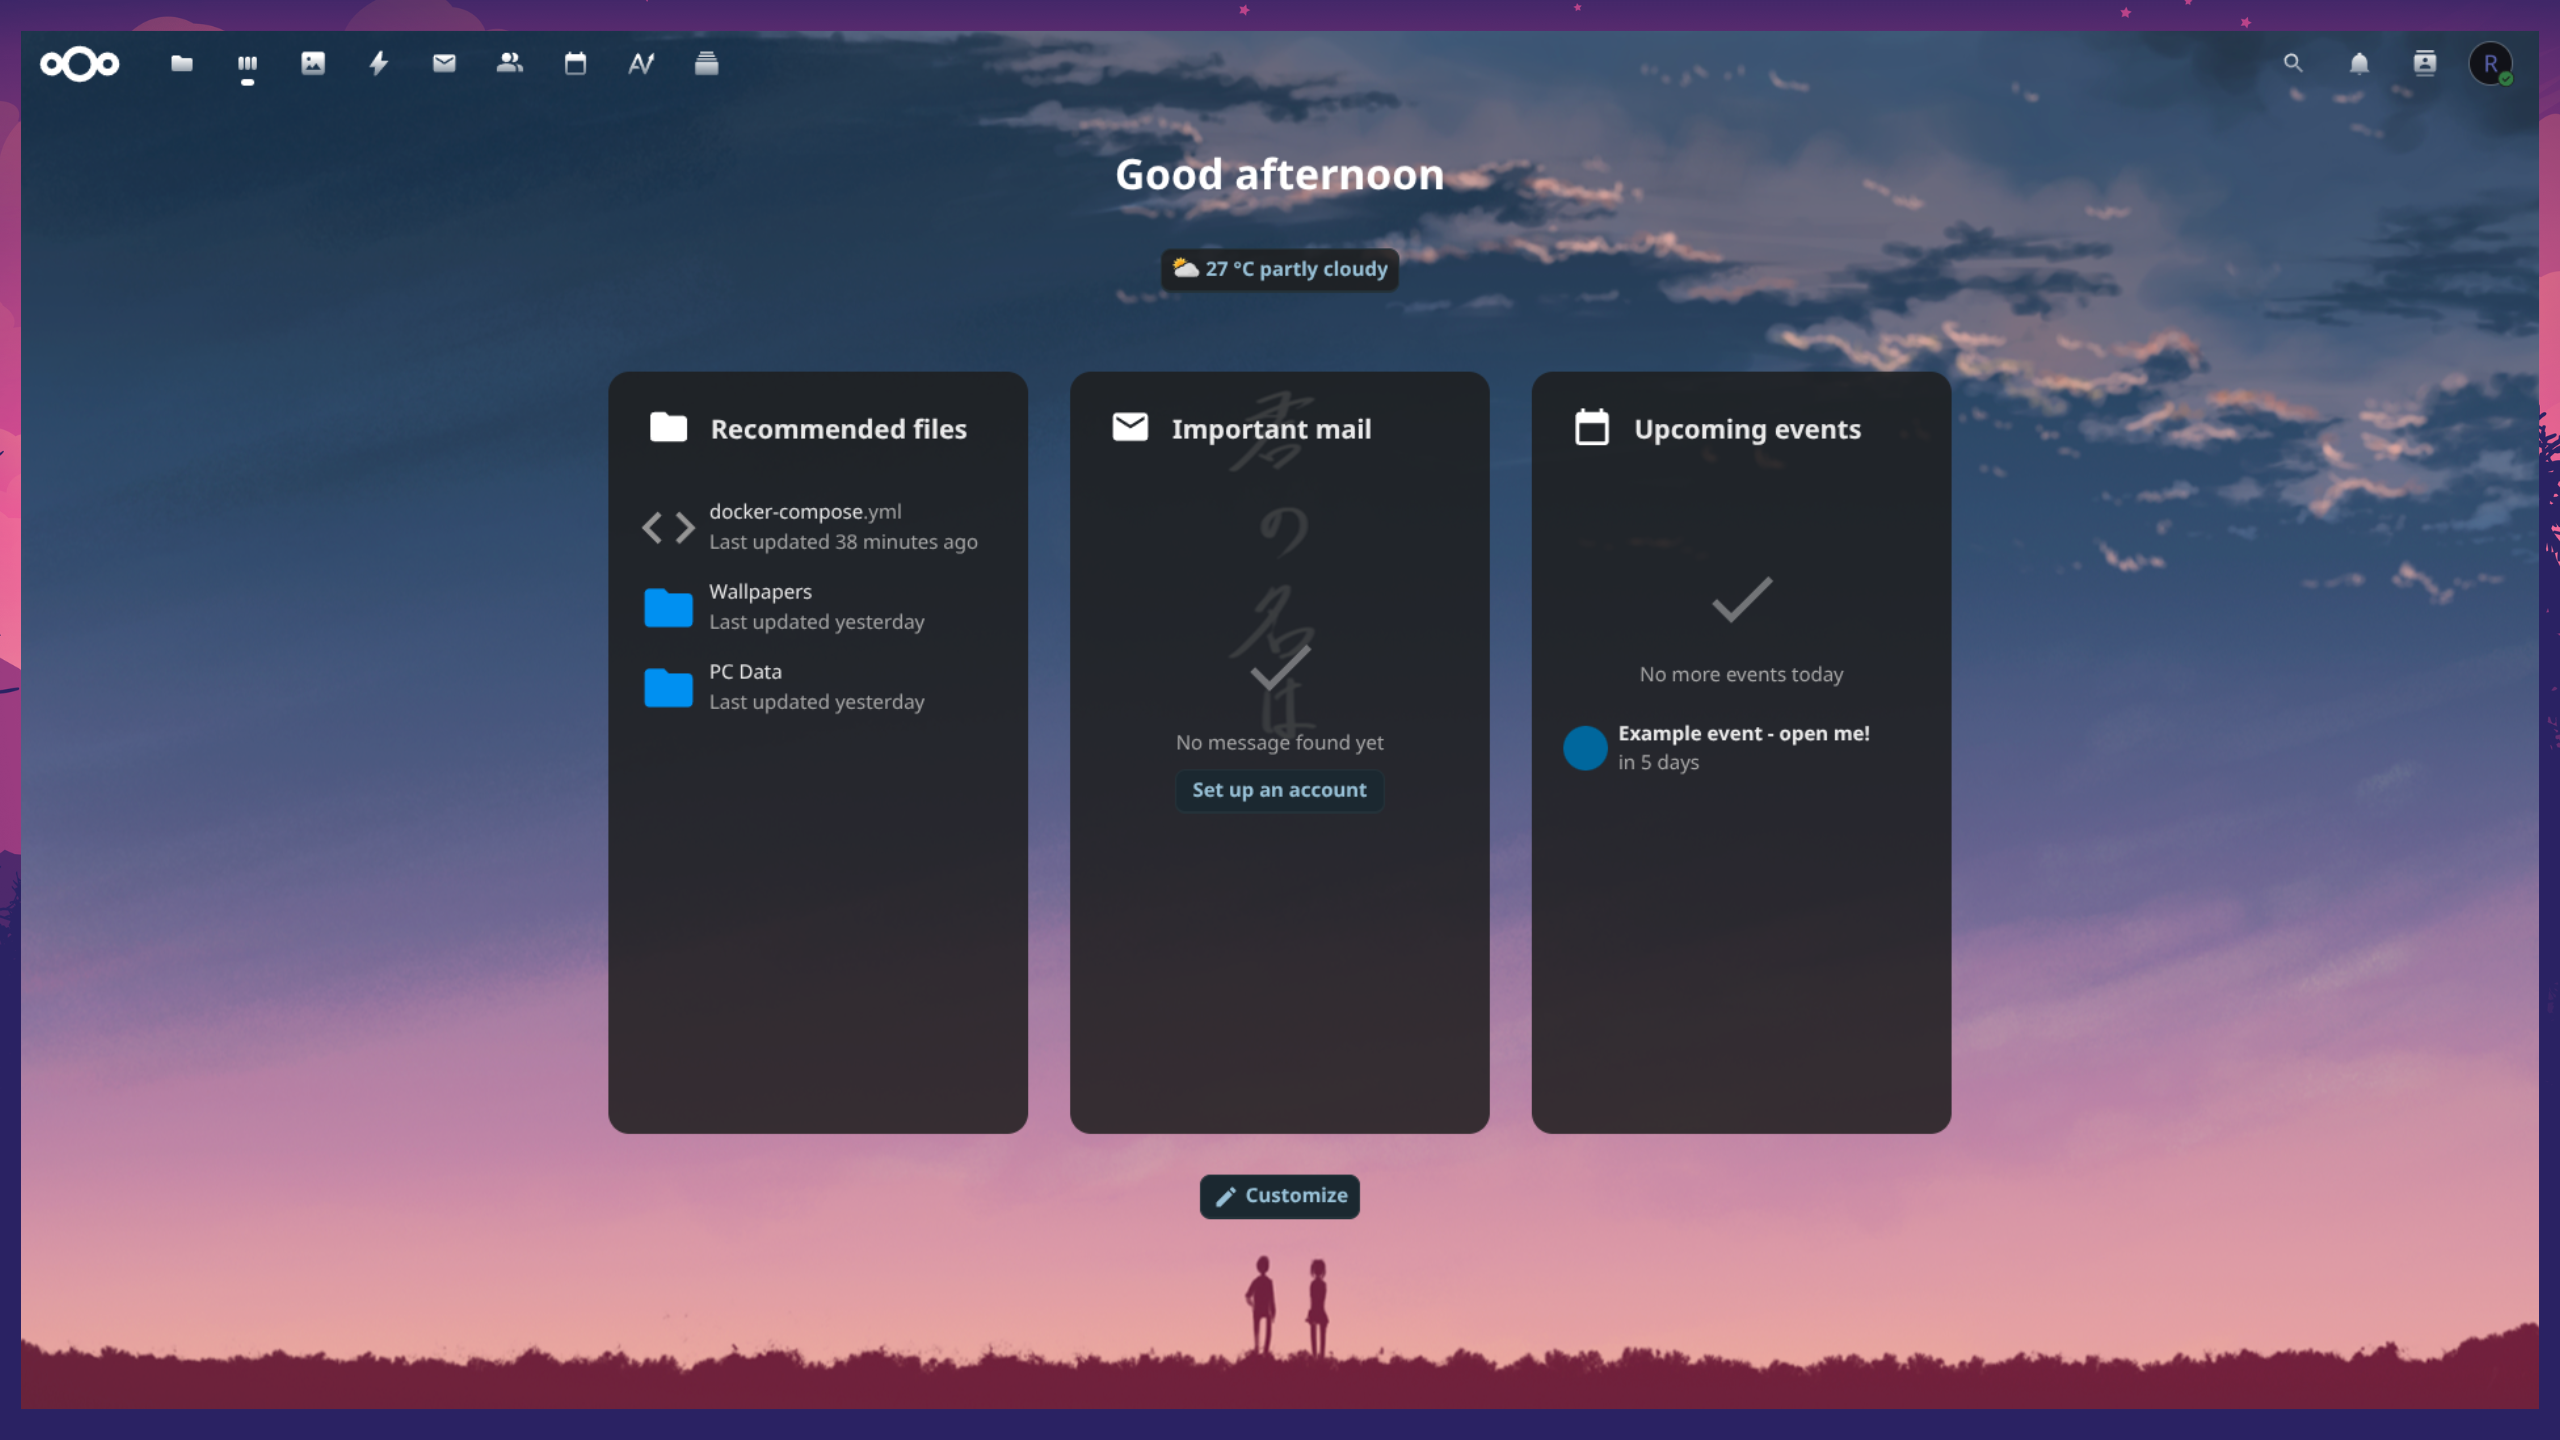The image size is (2560, 1440).
Task: Open weather status 27 °C dropdown
Action: click(1280, 269)
